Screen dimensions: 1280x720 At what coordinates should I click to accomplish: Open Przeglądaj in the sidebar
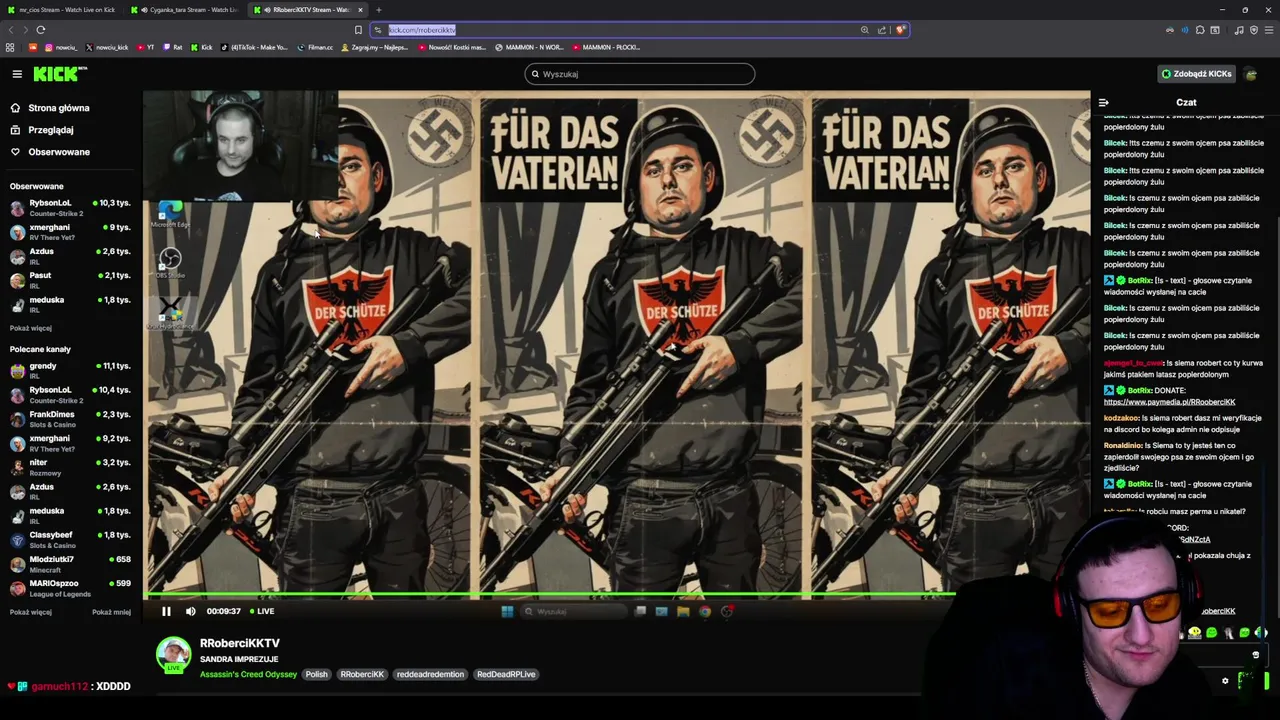pyautogui.click(x=42, y=130)
